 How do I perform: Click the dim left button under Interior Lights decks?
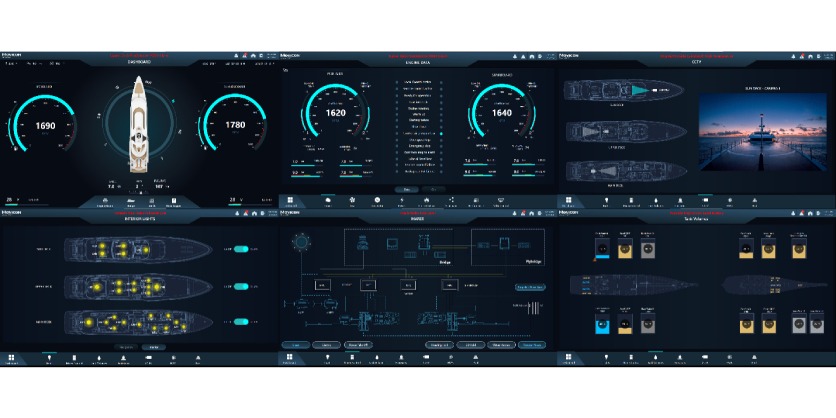point(126,347)
